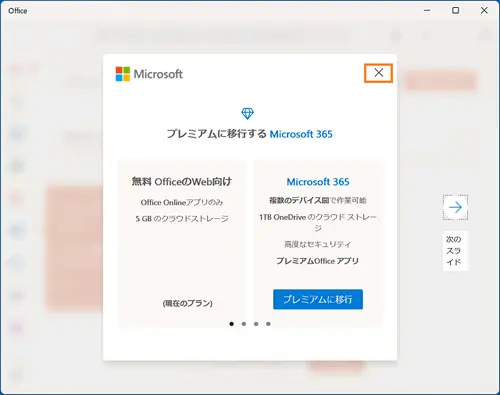
Task: Click the 次のスライド tooltip label
Action: point(455,251)
